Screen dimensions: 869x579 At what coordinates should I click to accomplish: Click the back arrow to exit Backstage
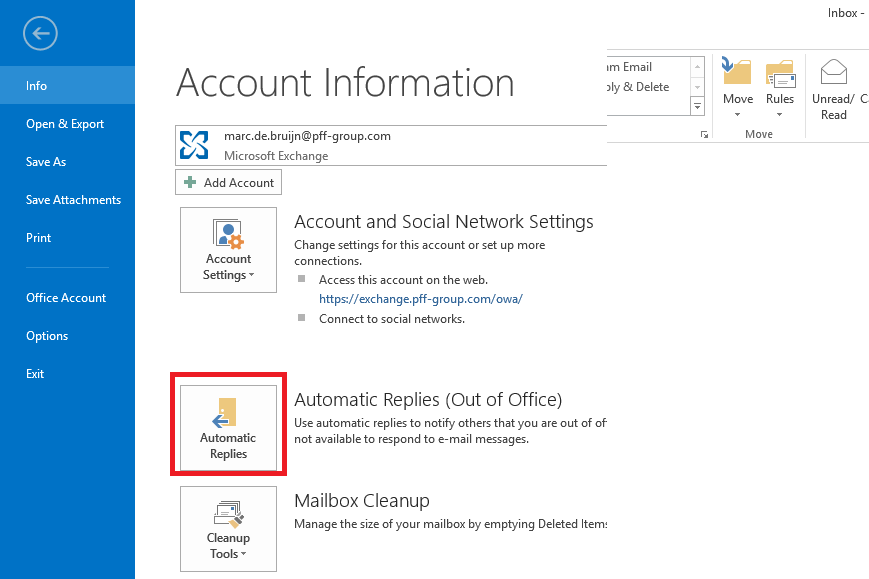coord(41,34)
